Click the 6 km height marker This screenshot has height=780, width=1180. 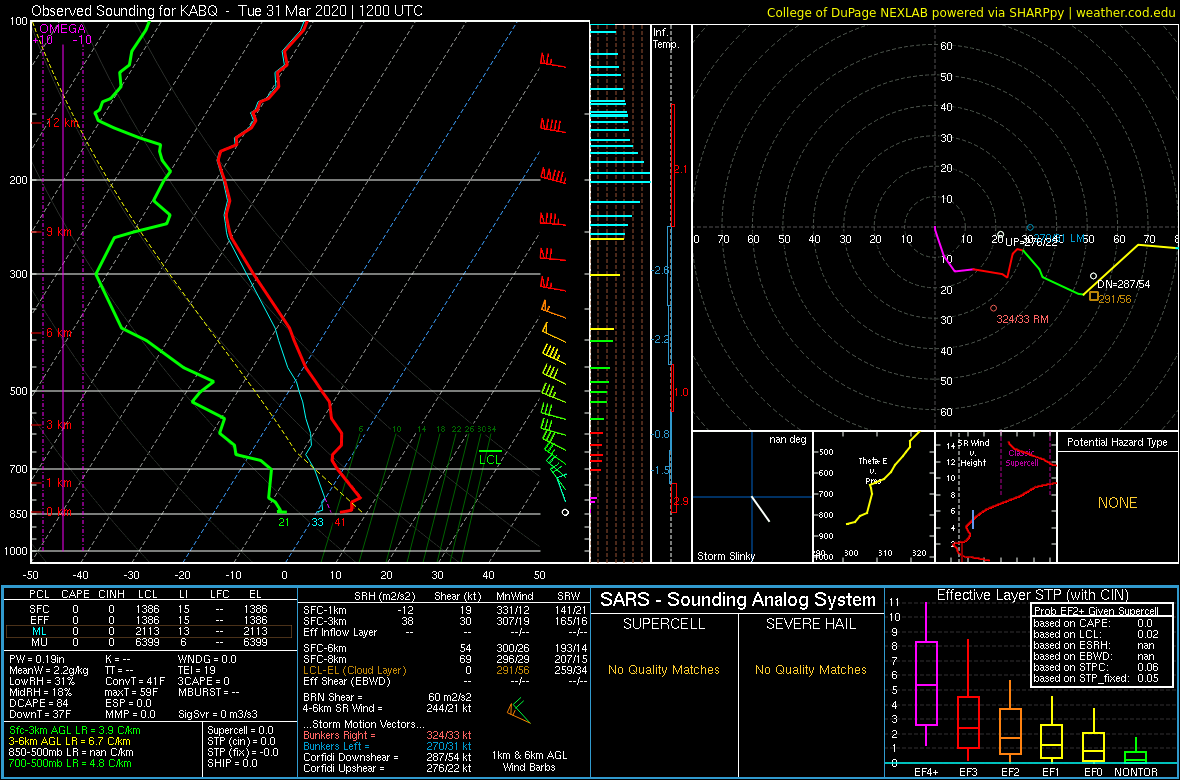coord(59,333)
